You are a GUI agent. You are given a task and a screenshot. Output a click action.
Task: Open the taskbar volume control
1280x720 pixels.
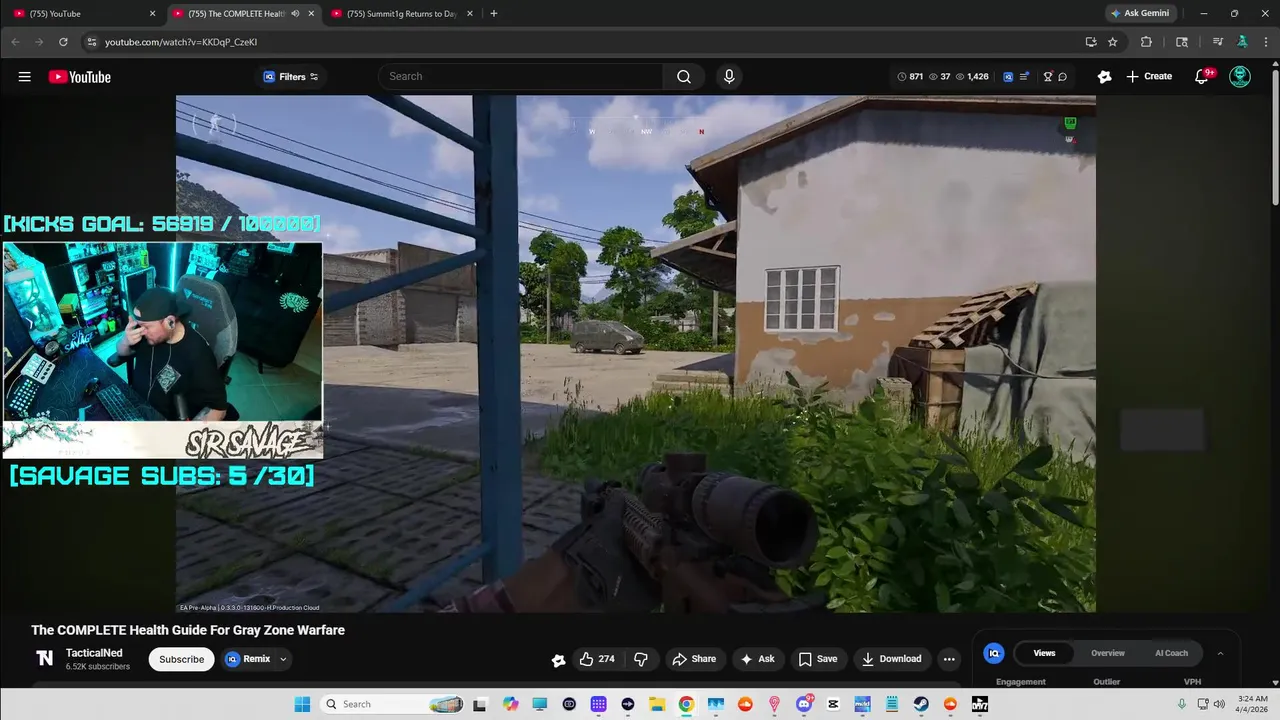pyautogui.click(x=1218, y=704)
